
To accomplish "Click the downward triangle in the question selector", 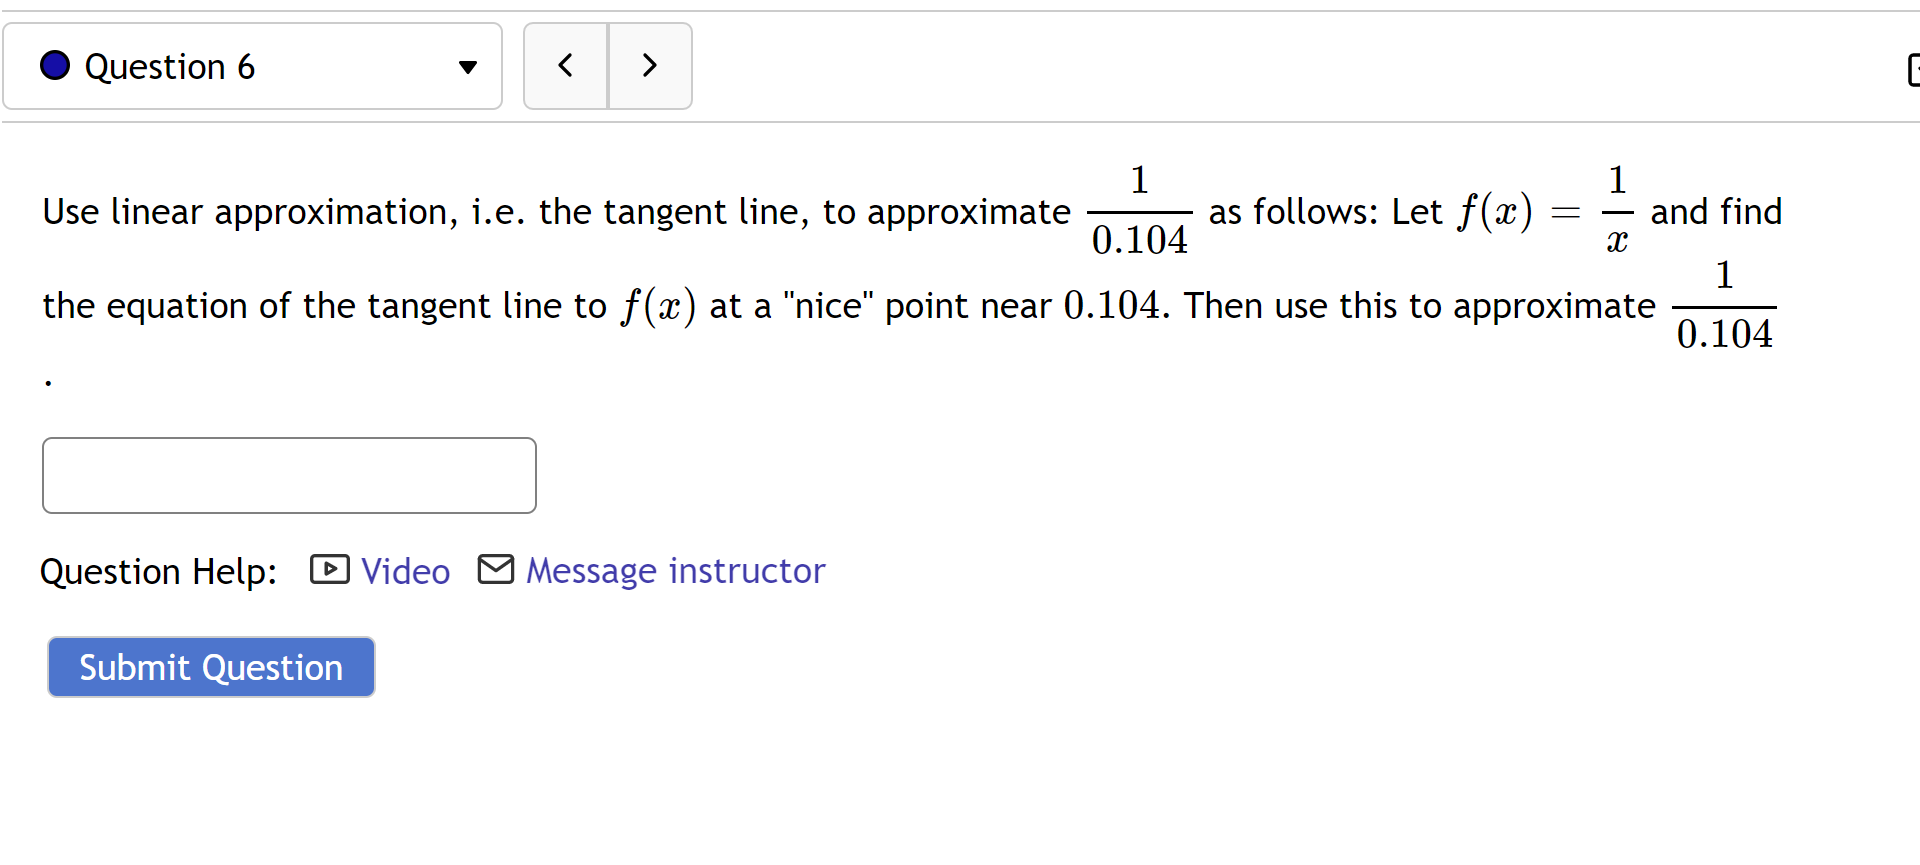I will coord(467,66).
